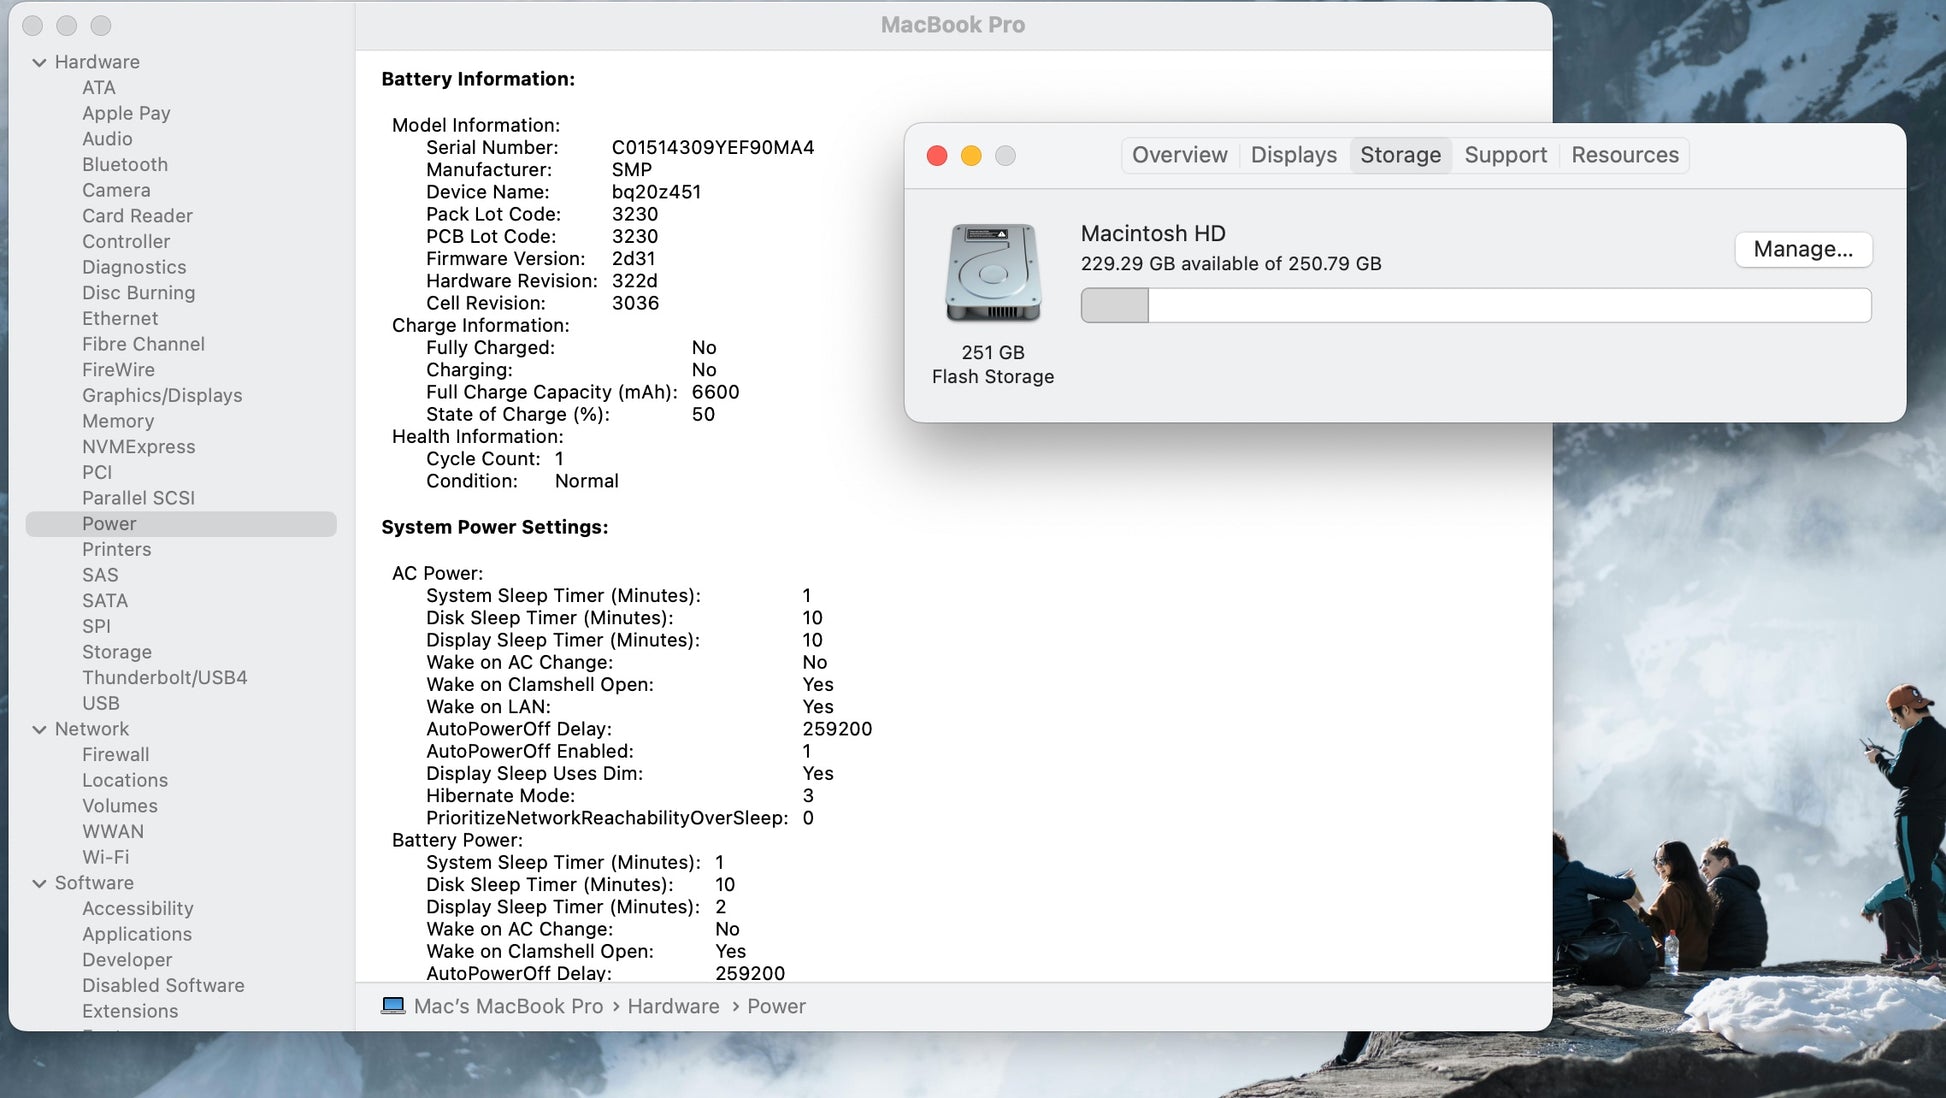
Task: Switch to the Overview tab
Action: click(1179, 155)
